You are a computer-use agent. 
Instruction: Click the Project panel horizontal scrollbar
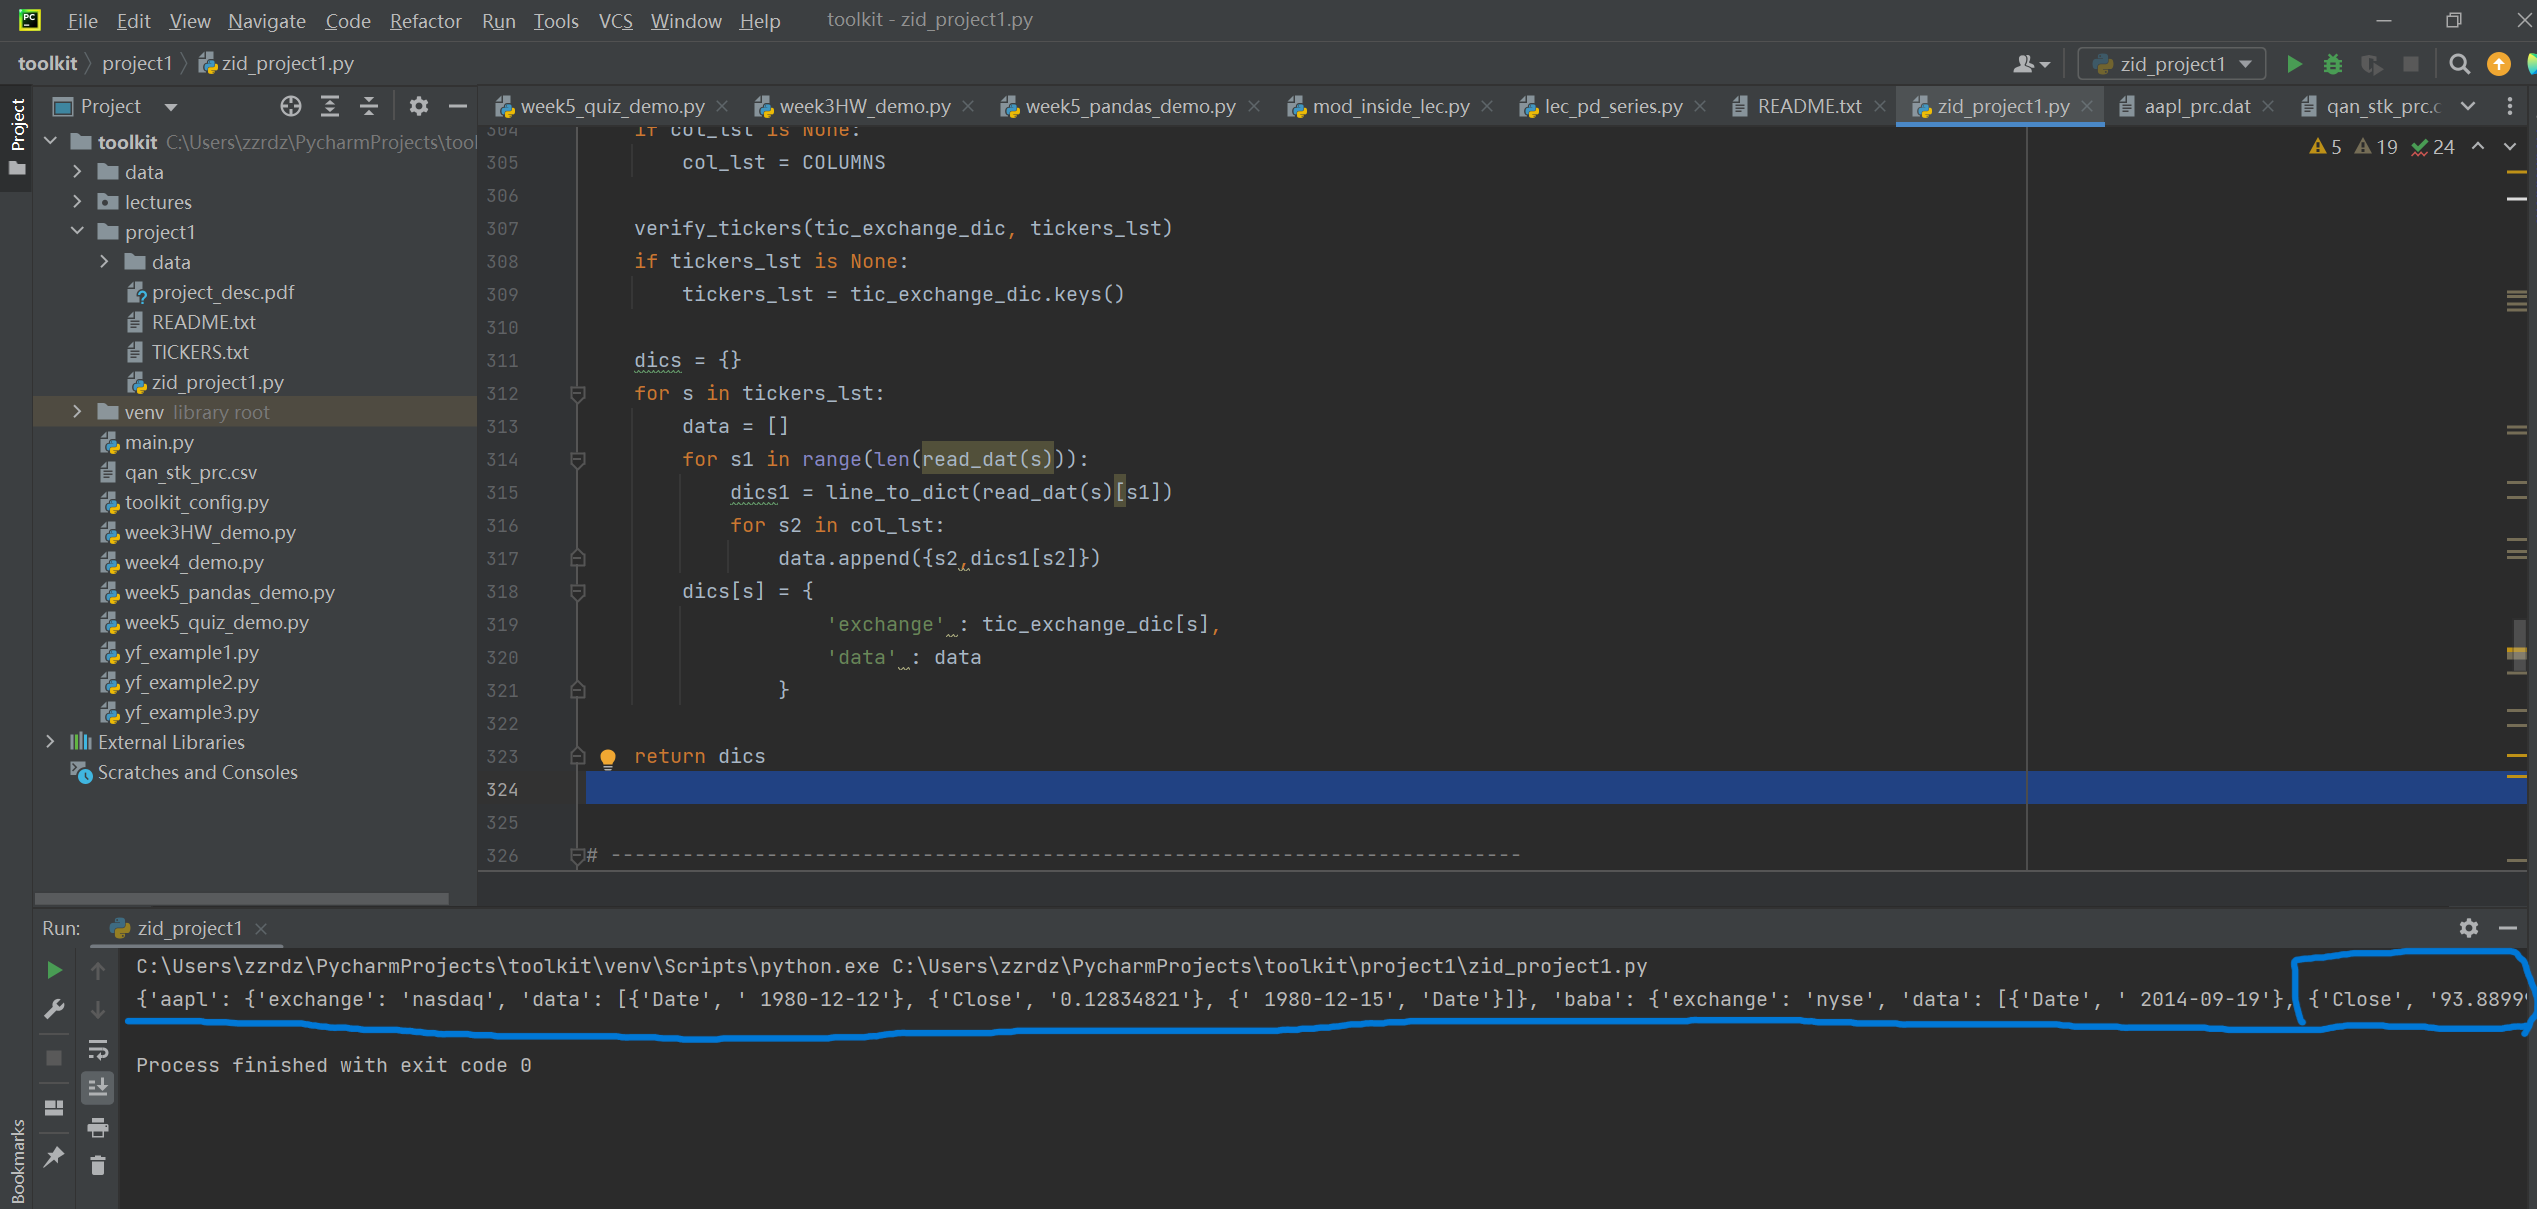(x=241, y=898)
